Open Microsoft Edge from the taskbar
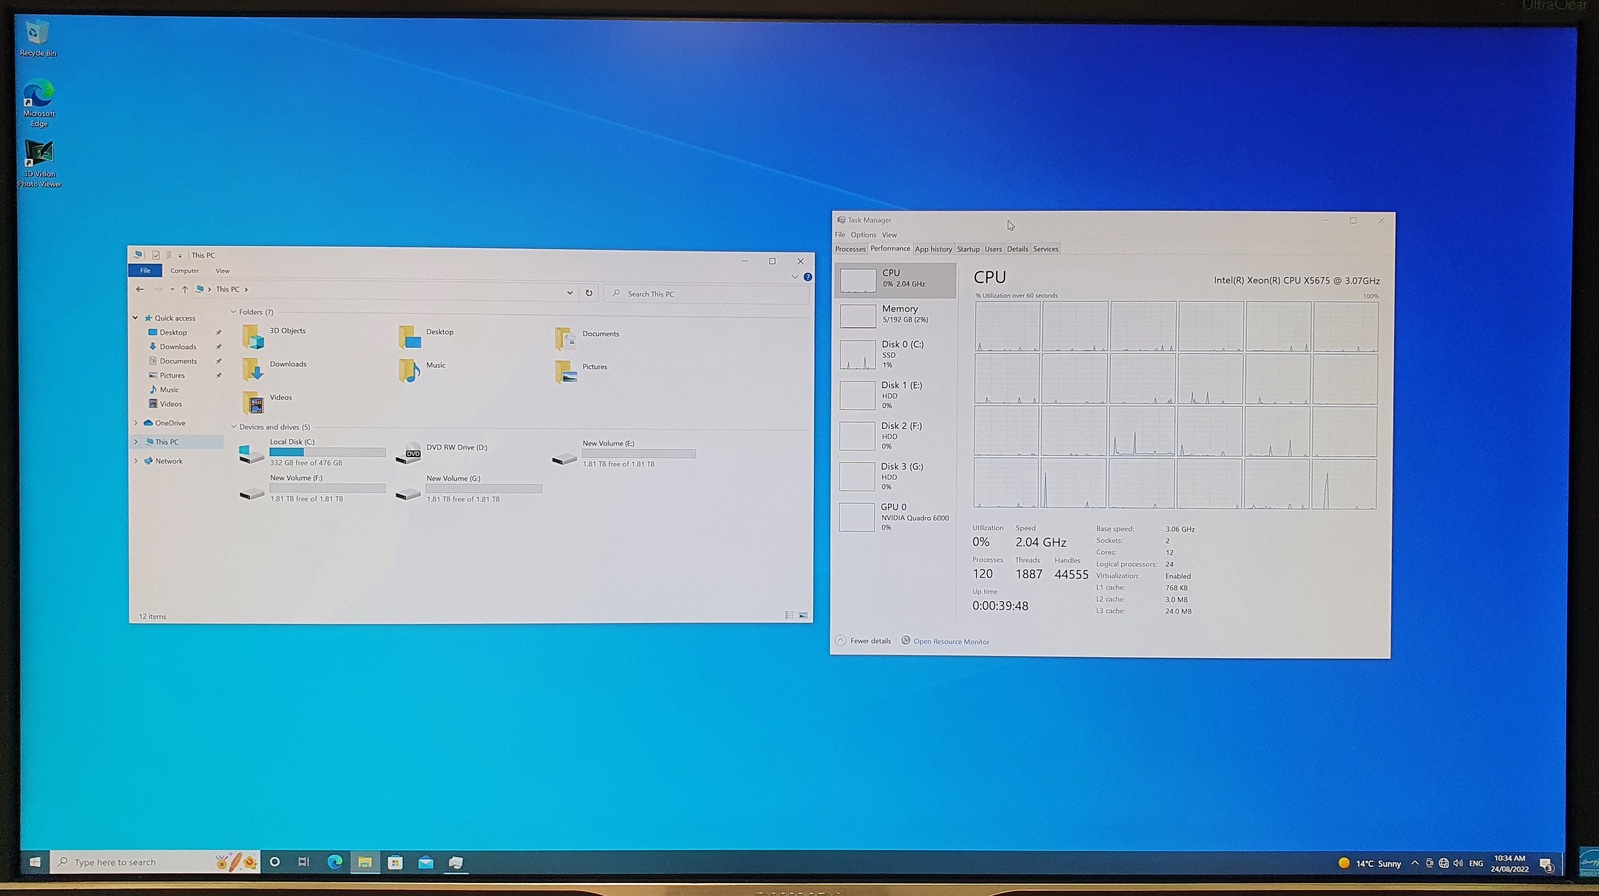Image resolution: width=1599 pixels, height=896 pixels. (335, 862)
